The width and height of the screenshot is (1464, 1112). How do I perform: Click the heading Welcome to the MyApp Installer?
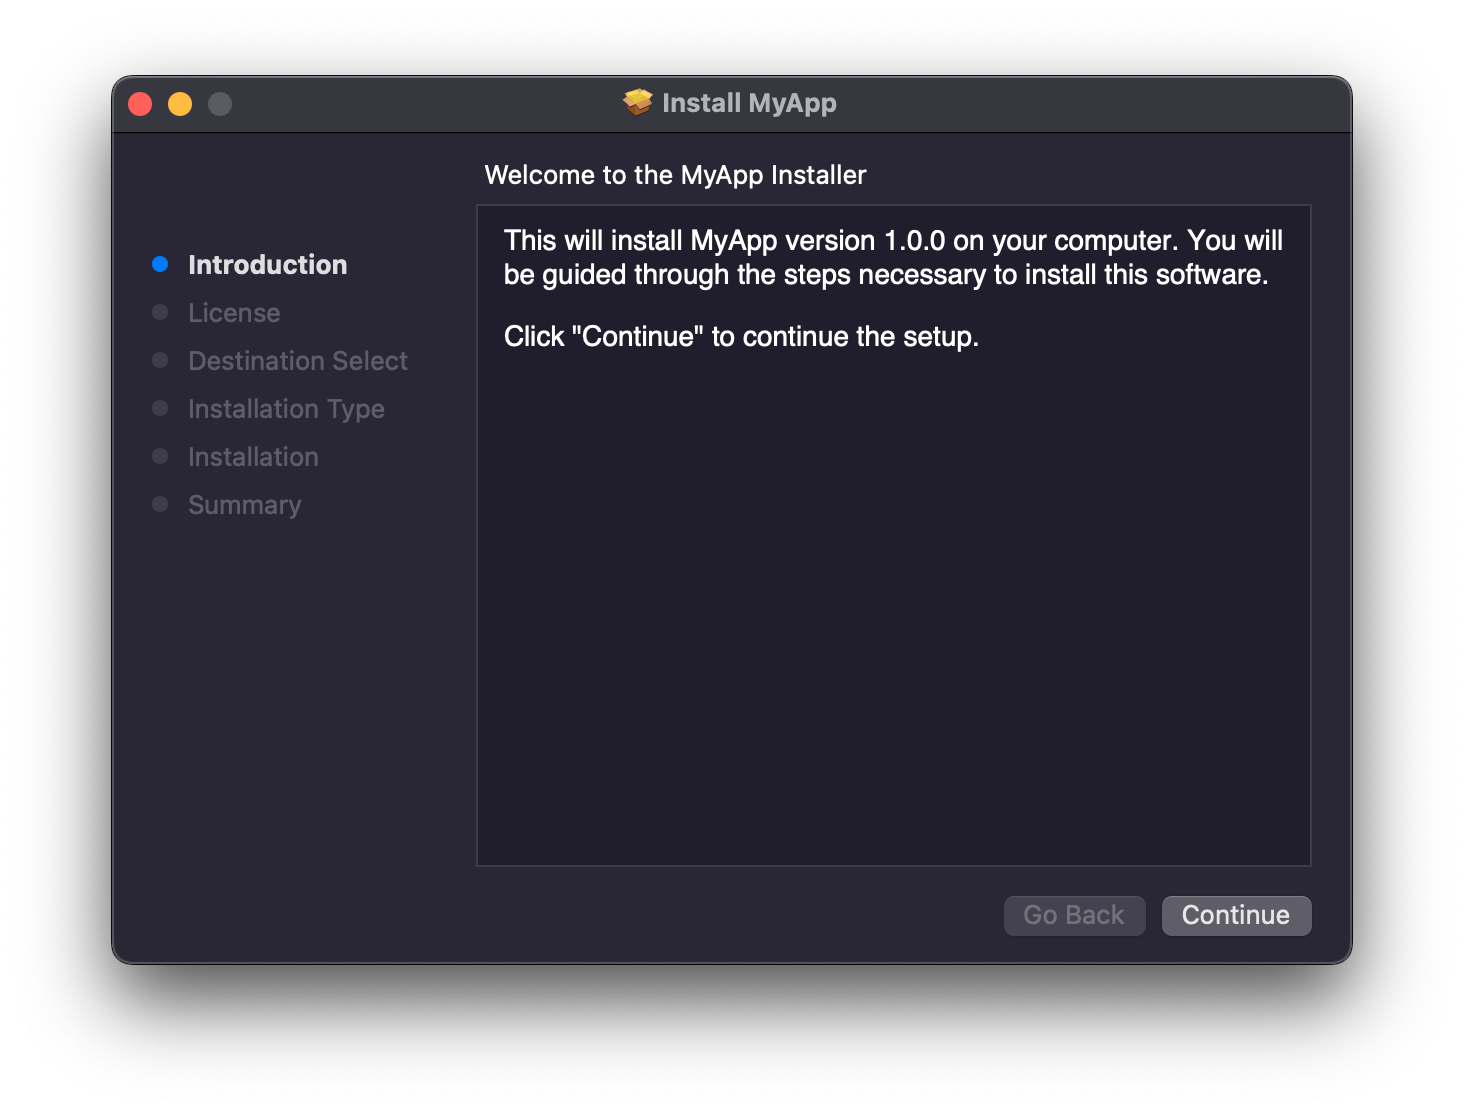pos(675,174)
